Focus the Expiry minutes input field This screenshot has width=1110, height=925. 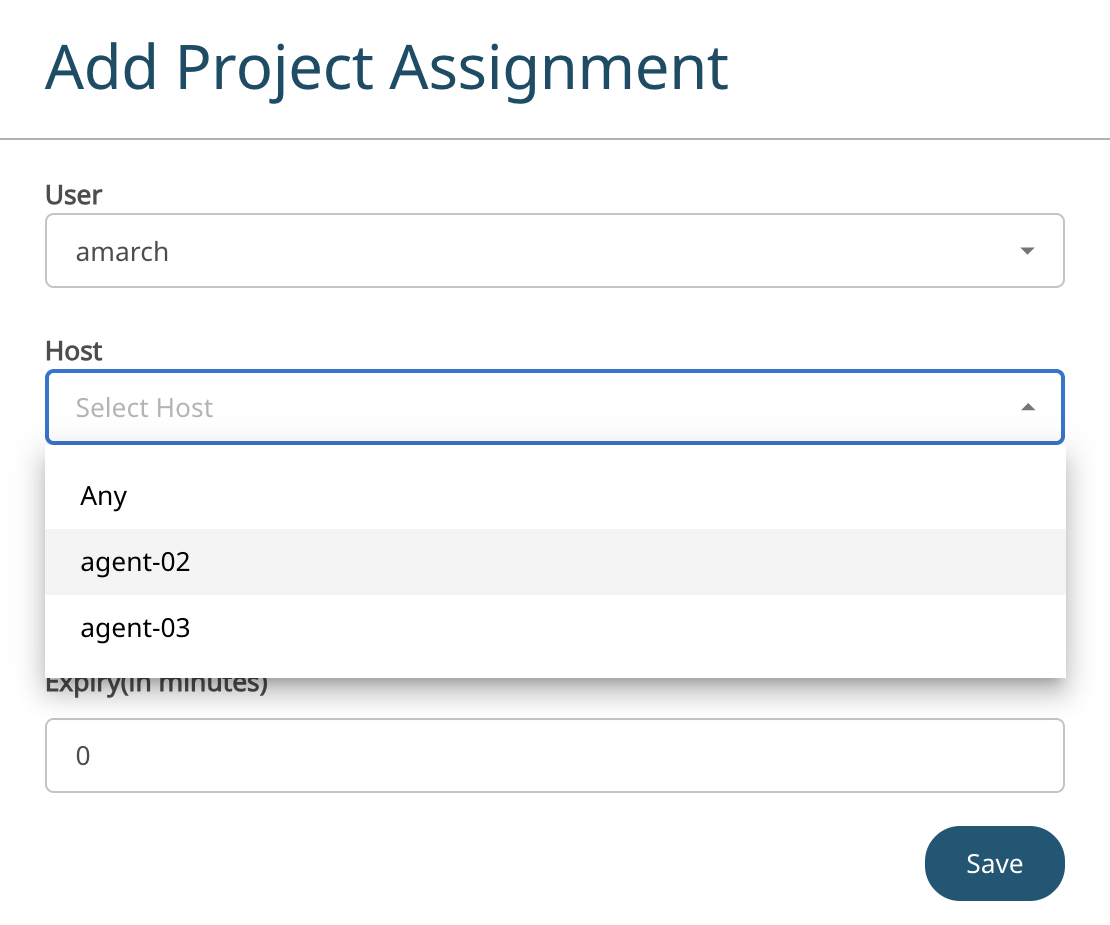[554, 755]
